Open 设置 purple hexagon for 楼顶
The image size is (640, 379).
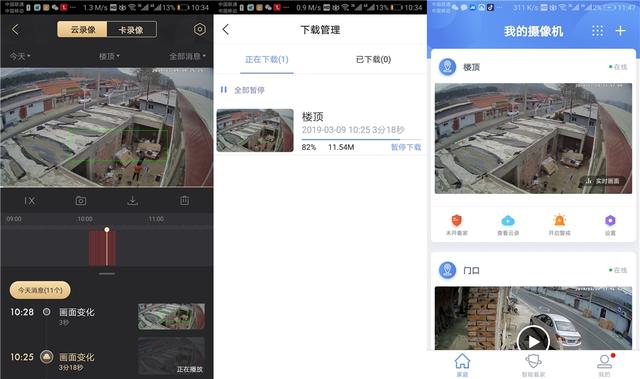pyautogui.click(x=610, y=221)
